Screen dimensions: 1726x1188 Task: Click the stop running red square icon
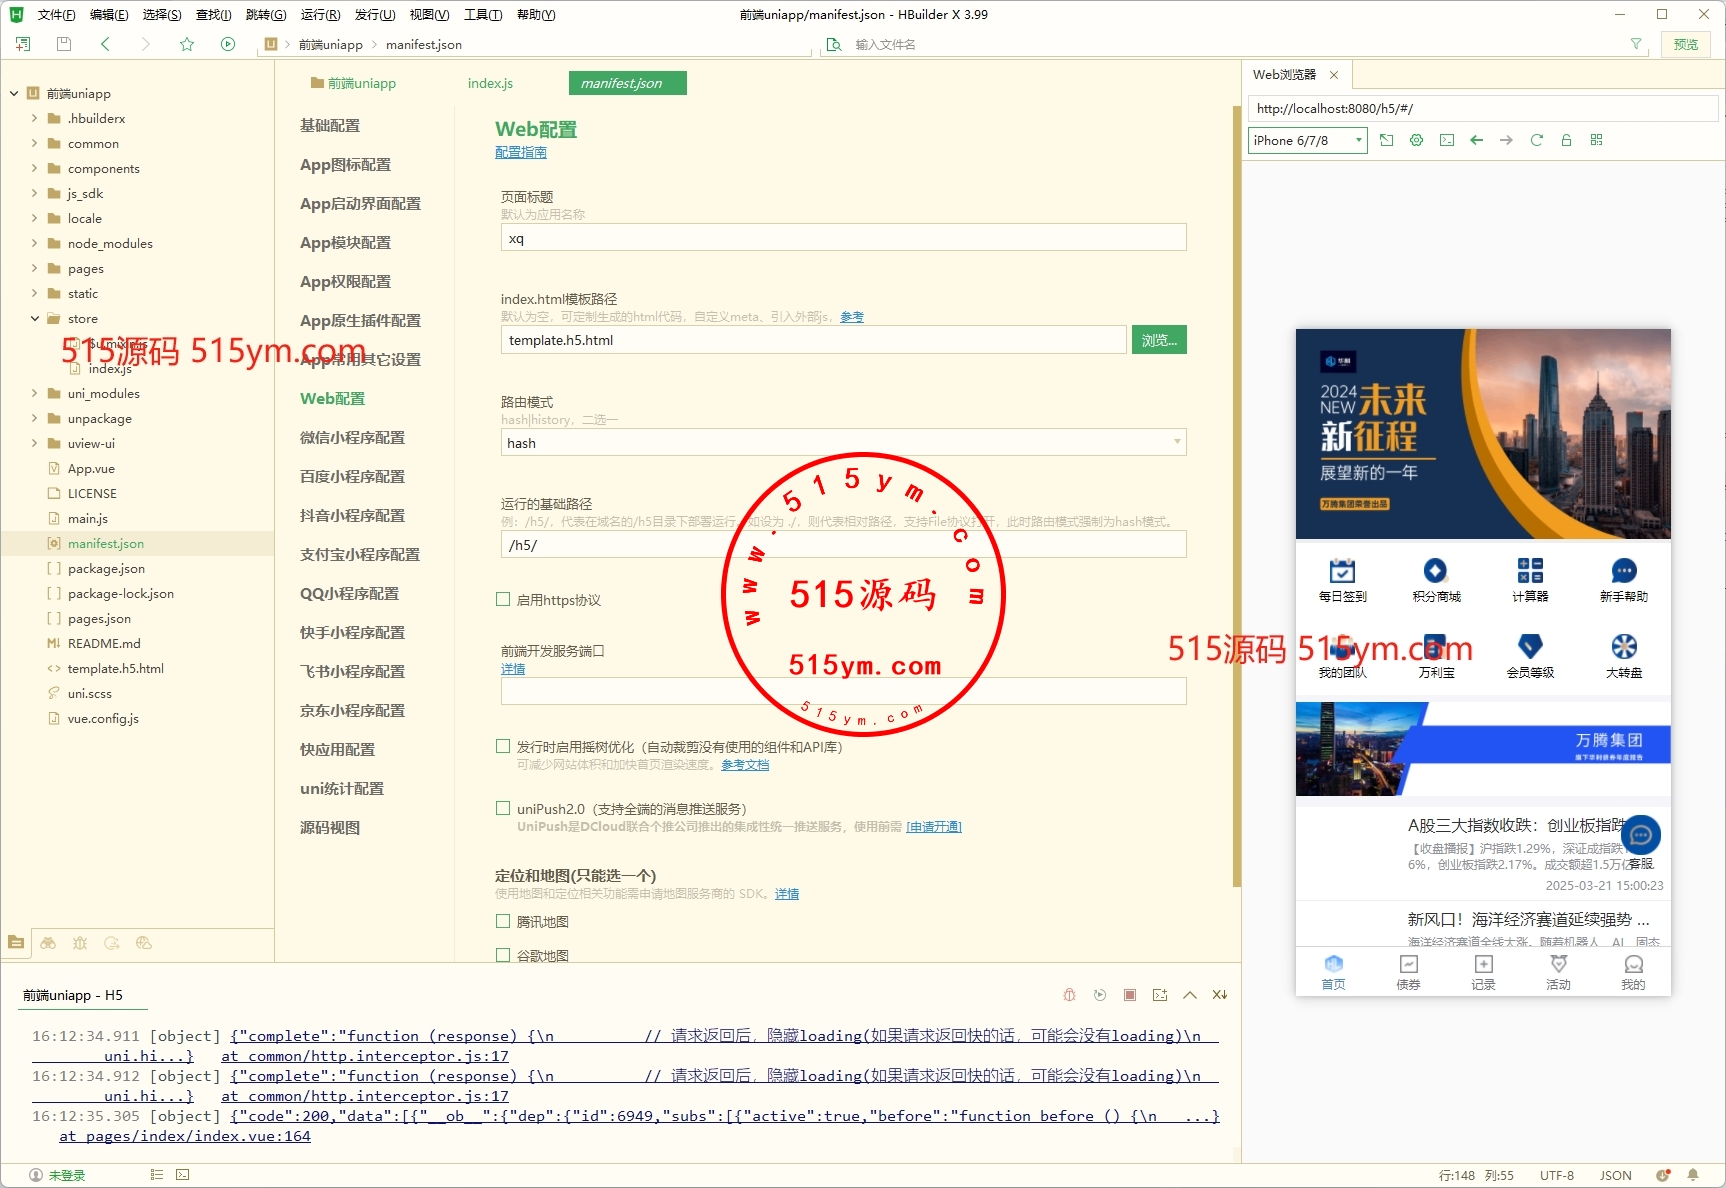(1129, 995)
